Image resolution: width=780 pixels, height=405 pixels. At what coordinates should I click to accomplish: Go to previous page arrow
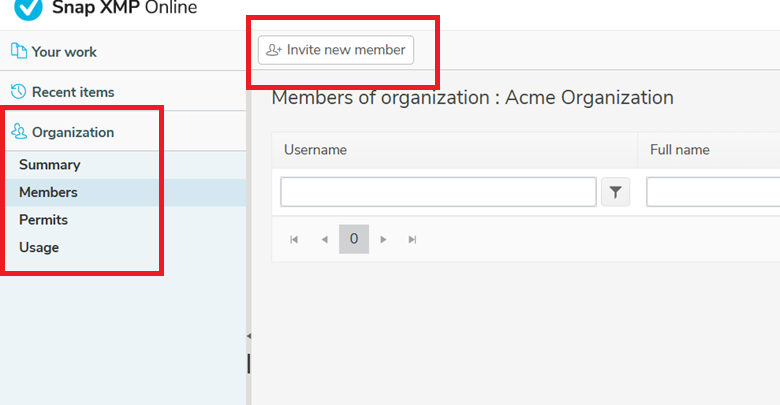(324, 240)
